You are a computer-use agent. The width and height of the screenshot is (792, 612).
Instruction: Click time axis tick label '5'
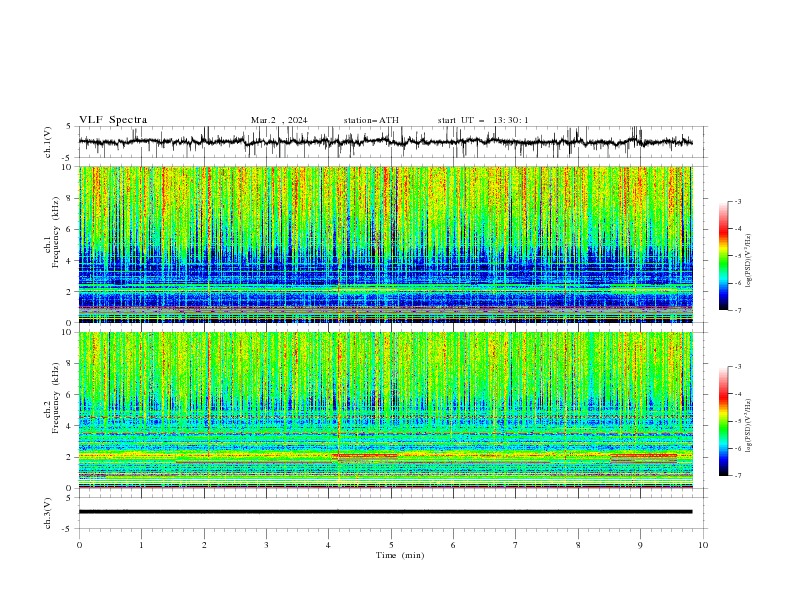click(x=391, y=545)
